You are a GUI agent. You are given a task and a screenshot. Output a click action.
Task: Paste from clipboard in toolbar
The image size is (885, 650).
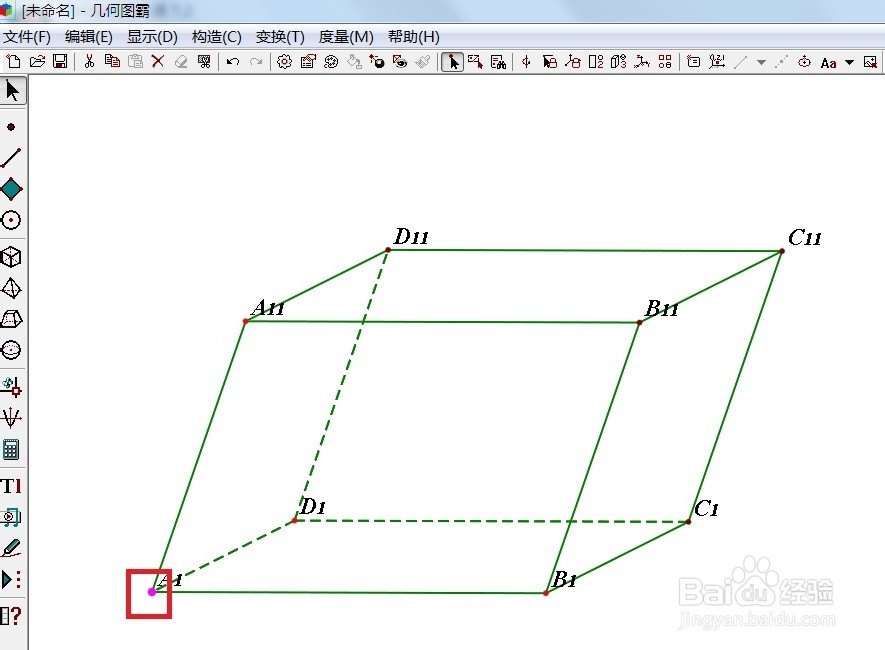pyautogui.click(x=135, y=61)
